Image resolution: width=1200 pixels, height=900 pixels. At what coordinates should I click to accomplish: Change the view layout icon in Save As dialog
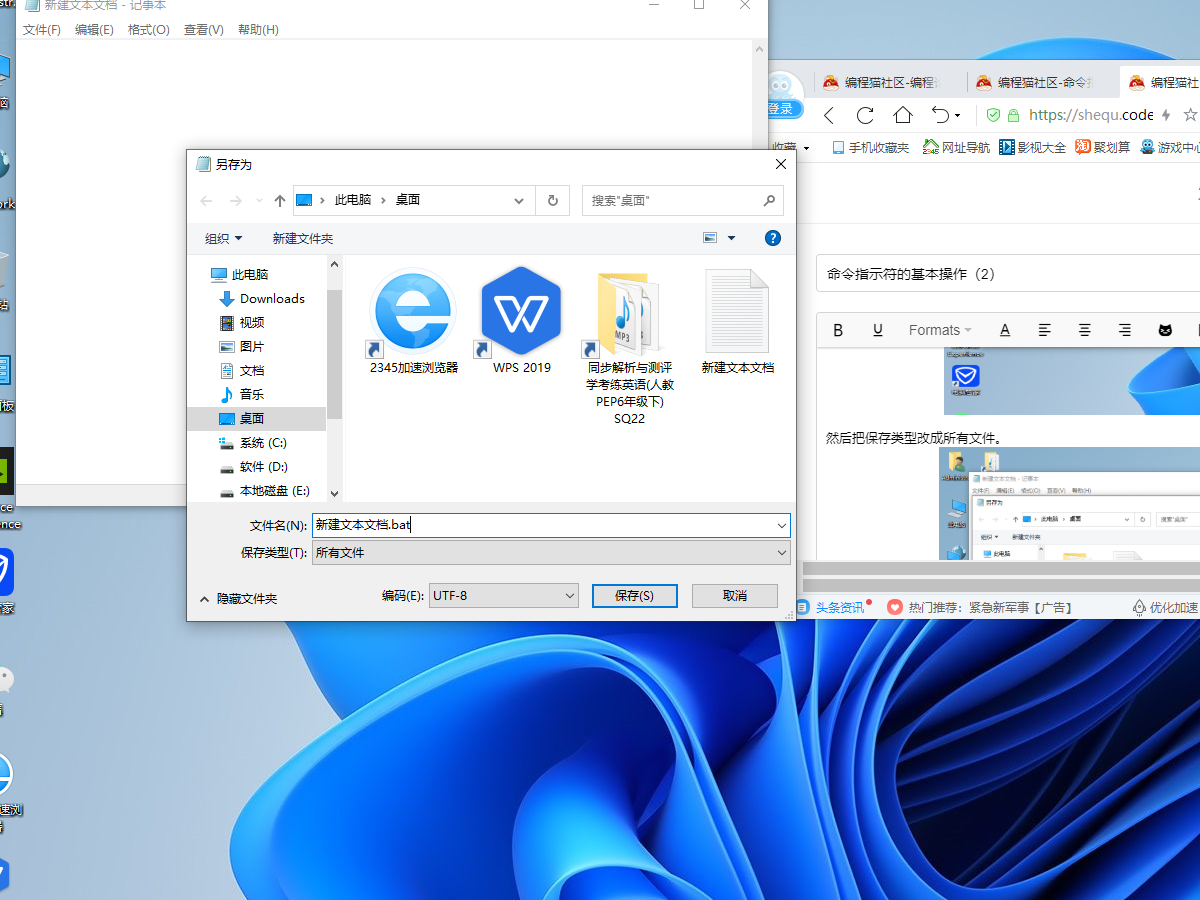tap(710, 238)
